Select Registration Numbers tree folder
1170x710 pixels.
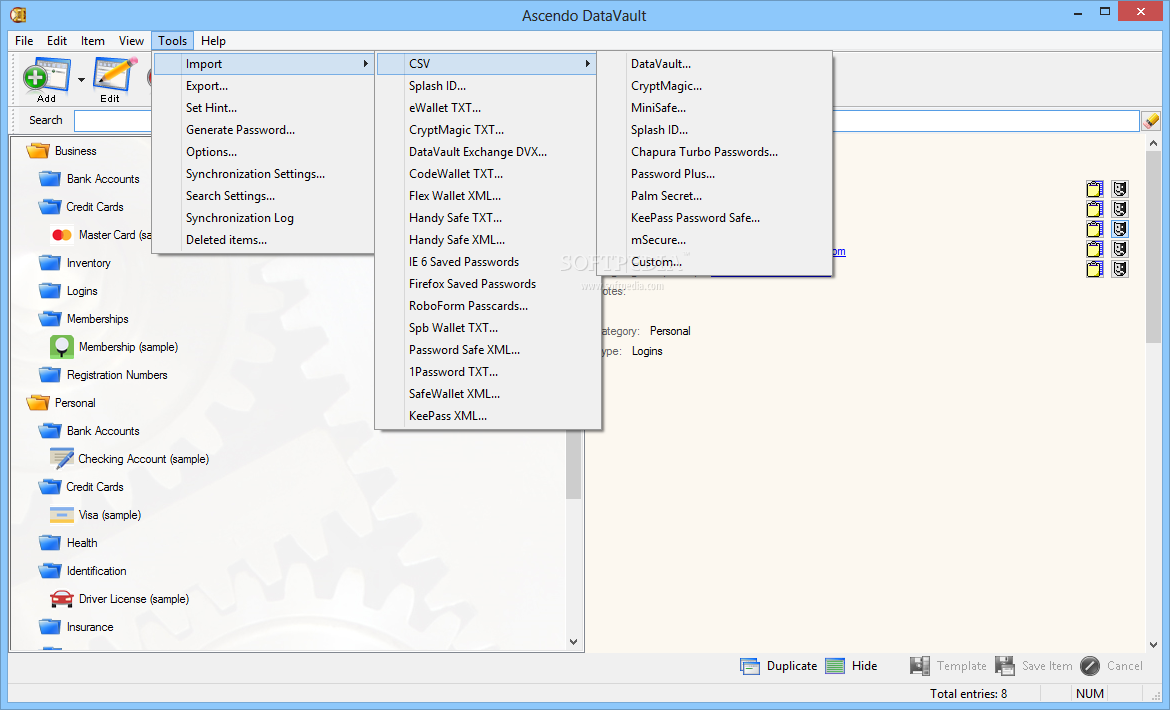pos(116,375)
